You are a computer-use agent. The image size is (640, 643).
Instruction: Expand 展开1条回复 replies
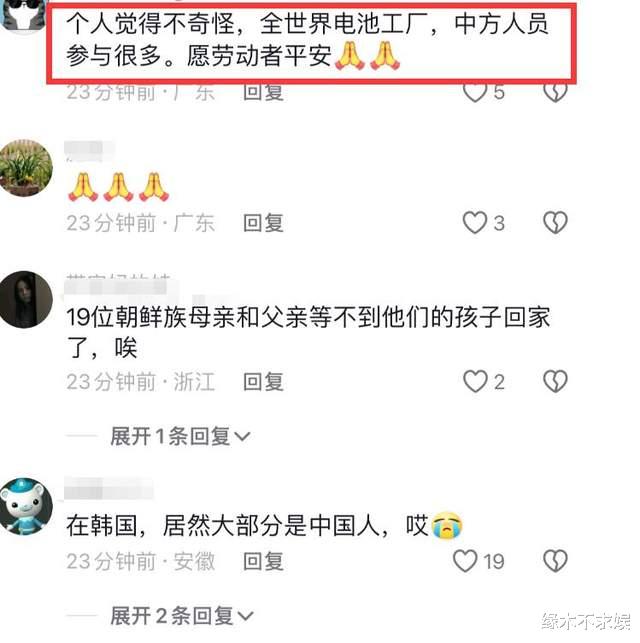pyautogui.click(x=180, y=436)
